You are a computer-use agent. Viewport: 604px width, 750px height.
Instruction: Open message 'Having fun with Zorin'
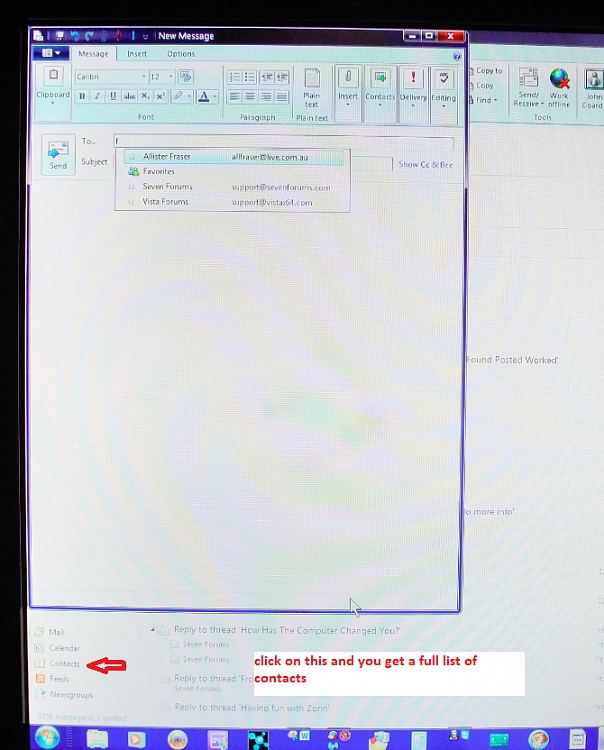252,707
